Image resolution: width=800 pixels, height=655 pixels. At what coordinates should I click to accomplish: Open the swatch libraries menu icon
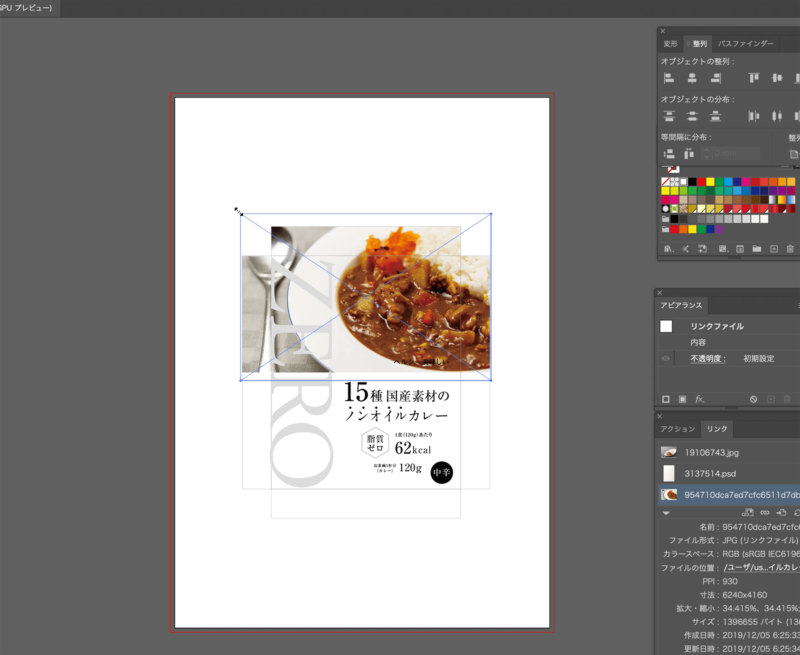(668, 248)
